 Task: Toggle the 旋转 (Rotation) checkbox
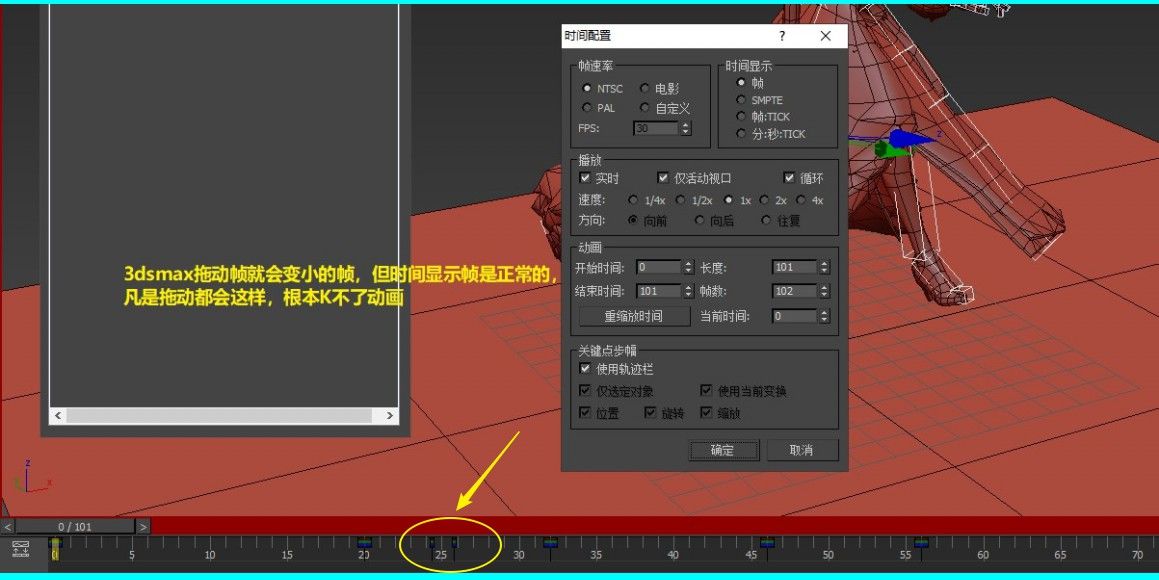pyautogui.click(x=650, y=412)
